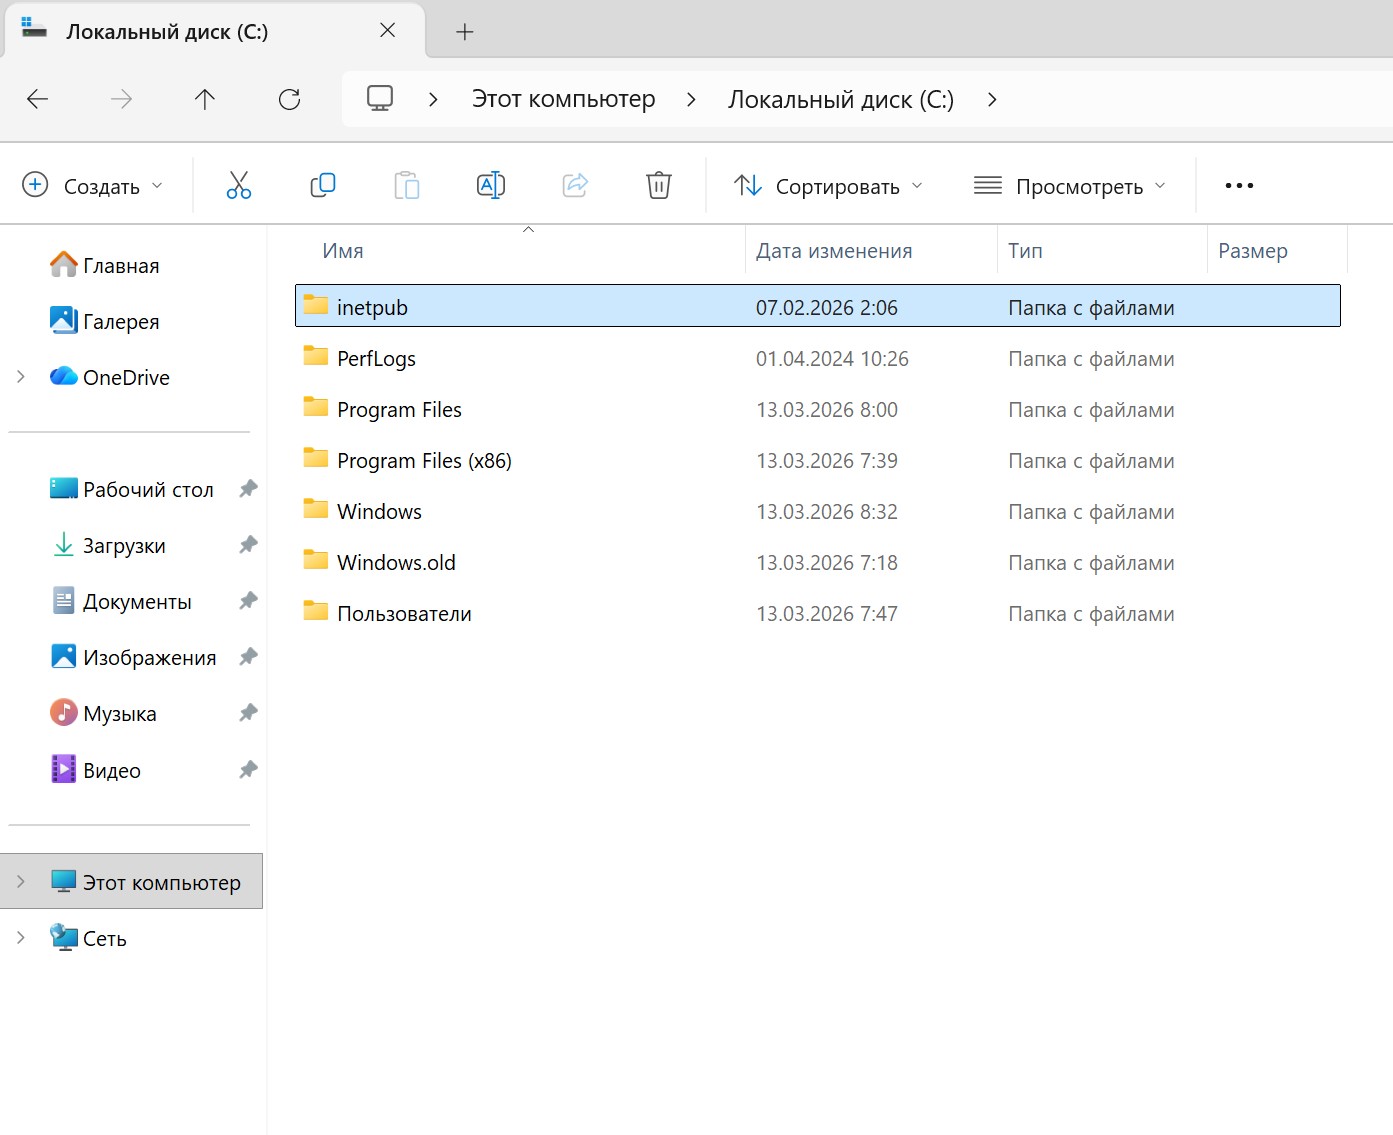Select Сеть in the sidebar
This screenshot has height=1135, width=1393.
coord(88,938)
